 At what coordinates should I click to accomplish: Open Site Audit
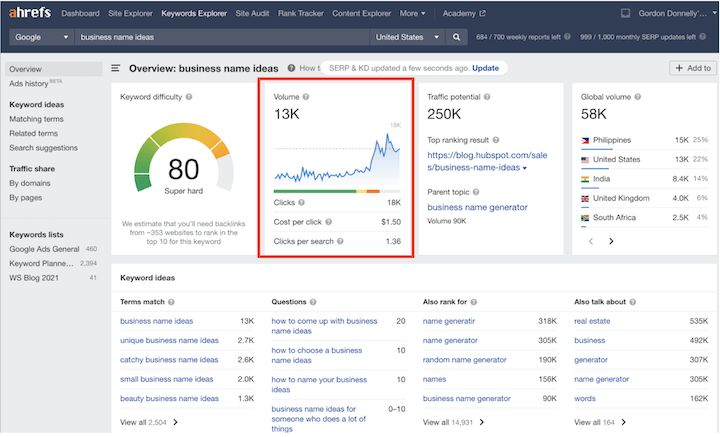click(252, 13)
